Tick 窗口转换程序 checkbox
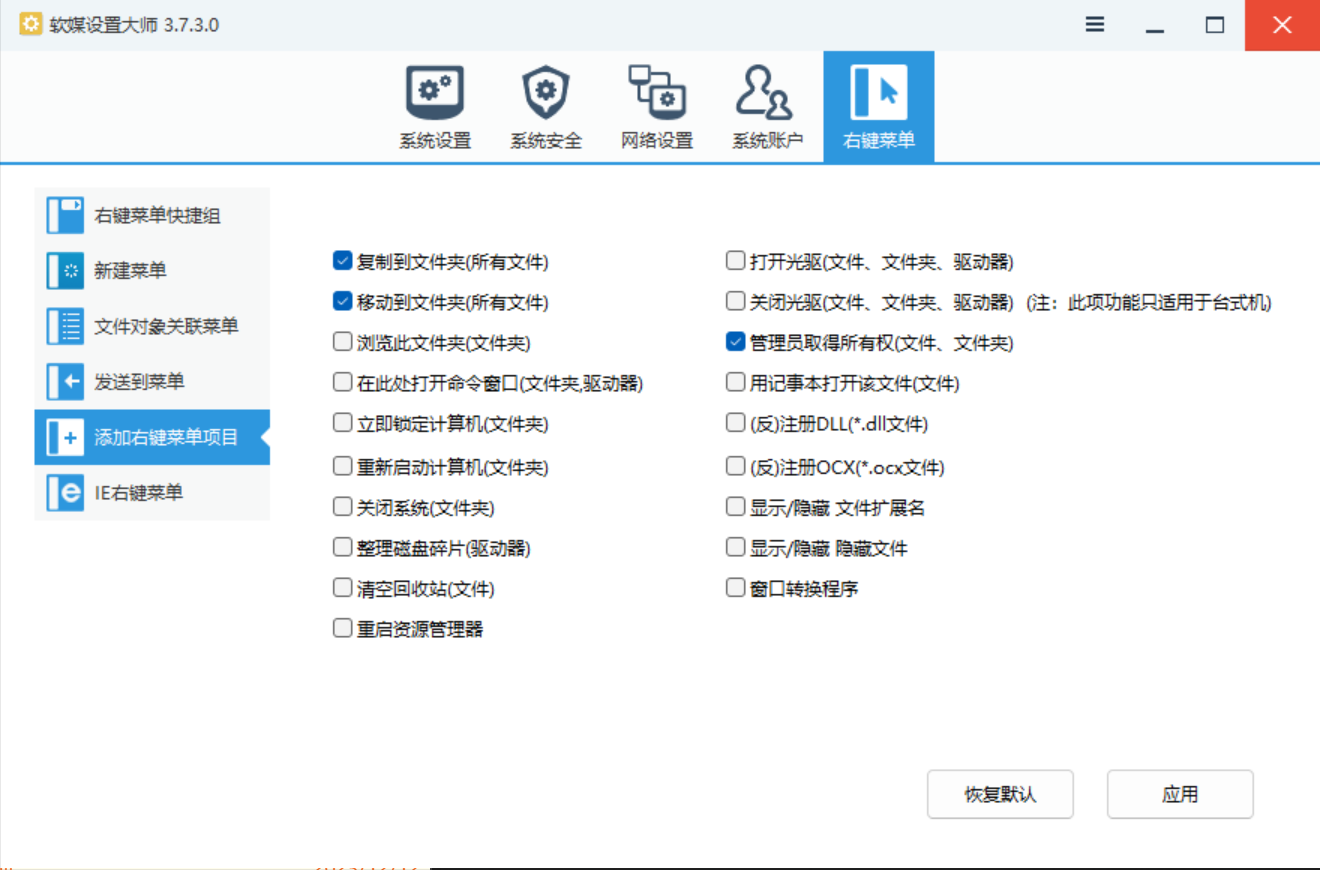 (x=735, y=588)
